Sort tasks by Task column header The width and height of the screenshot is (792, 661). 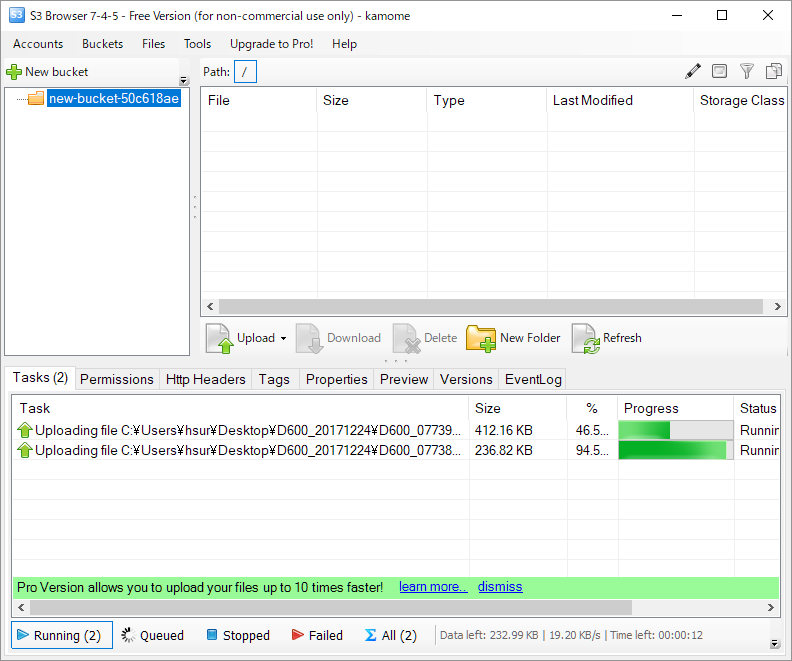coord(241,408)
